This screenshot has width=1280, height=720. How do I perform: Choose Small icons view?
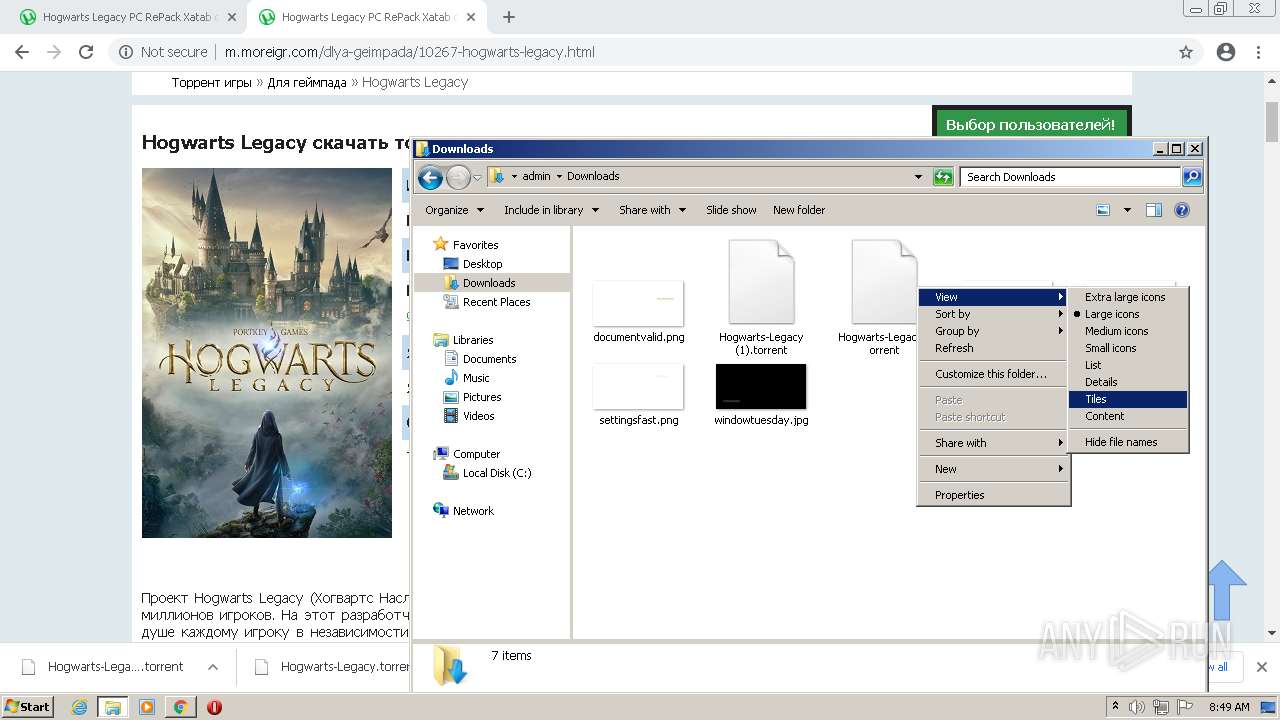1128,348
